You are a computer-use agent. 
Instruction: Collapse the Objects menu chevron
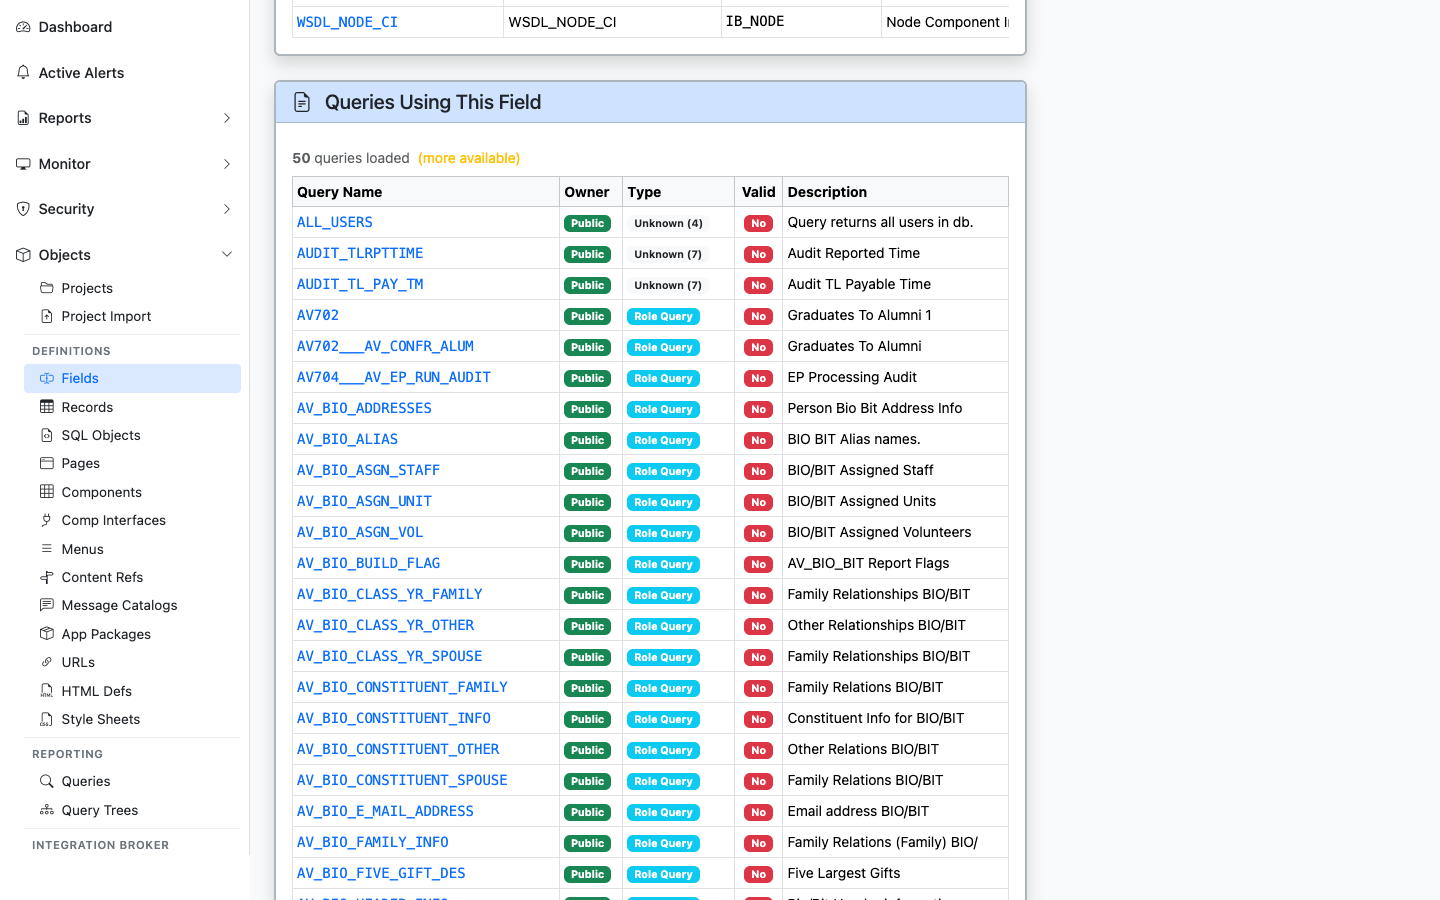pos(227,255)
